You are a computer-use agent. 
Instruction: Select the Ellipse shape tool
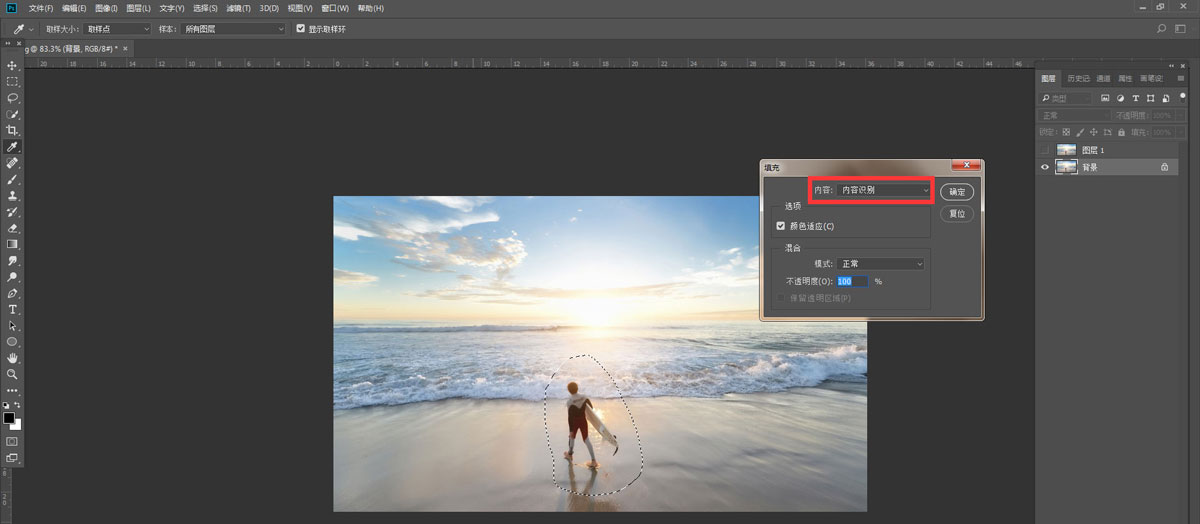(x=12, y=342)
